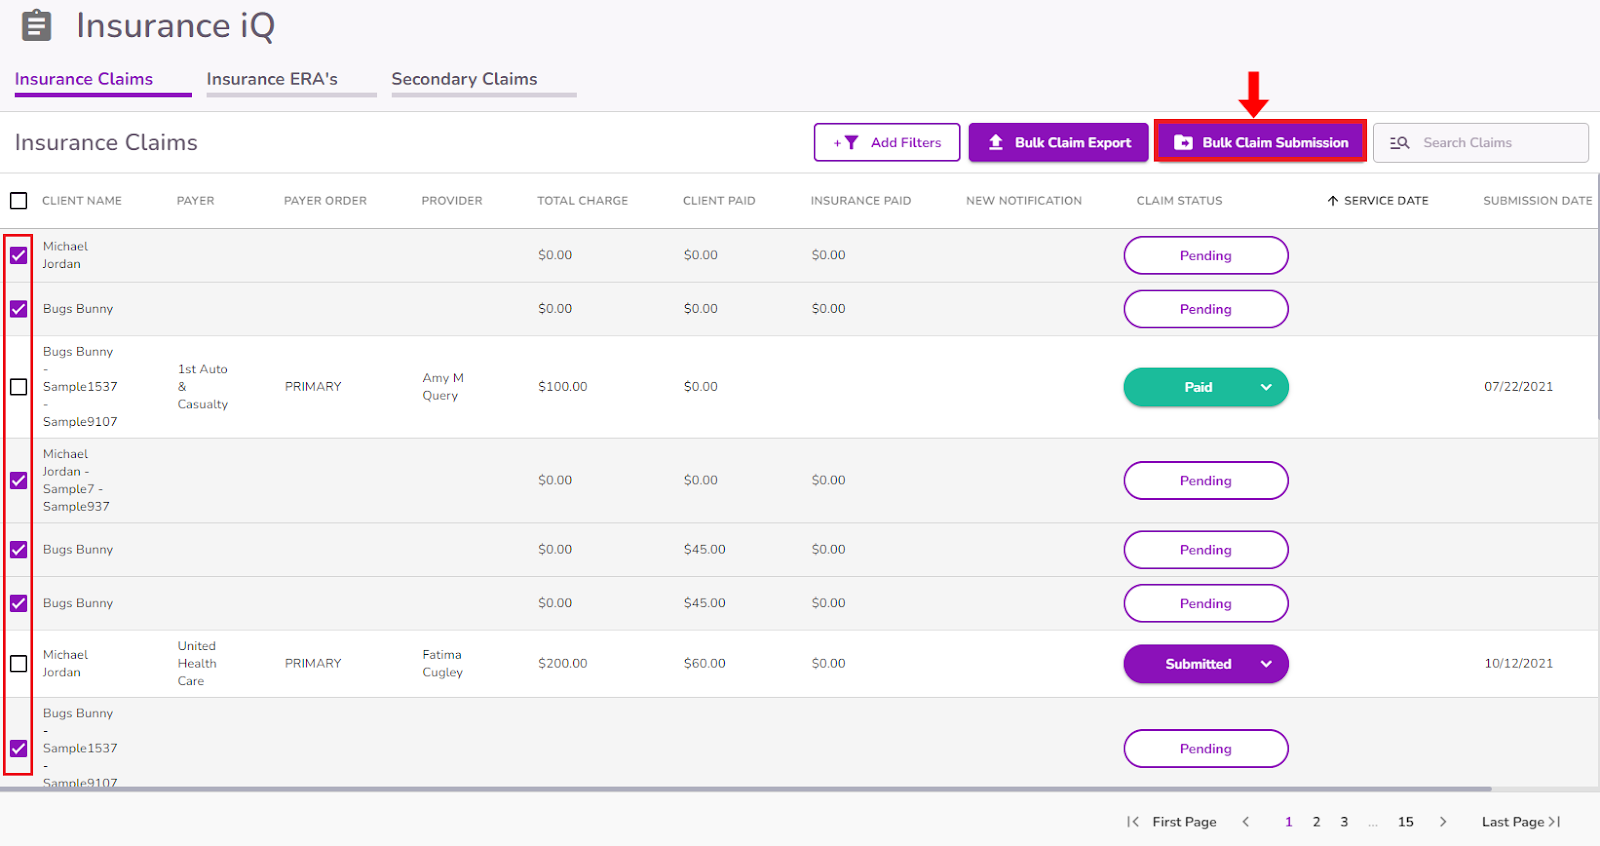Toggle the select-all checkbox in header
The width and height of the screenshot is (1600, 846).
tap(19, 201)
